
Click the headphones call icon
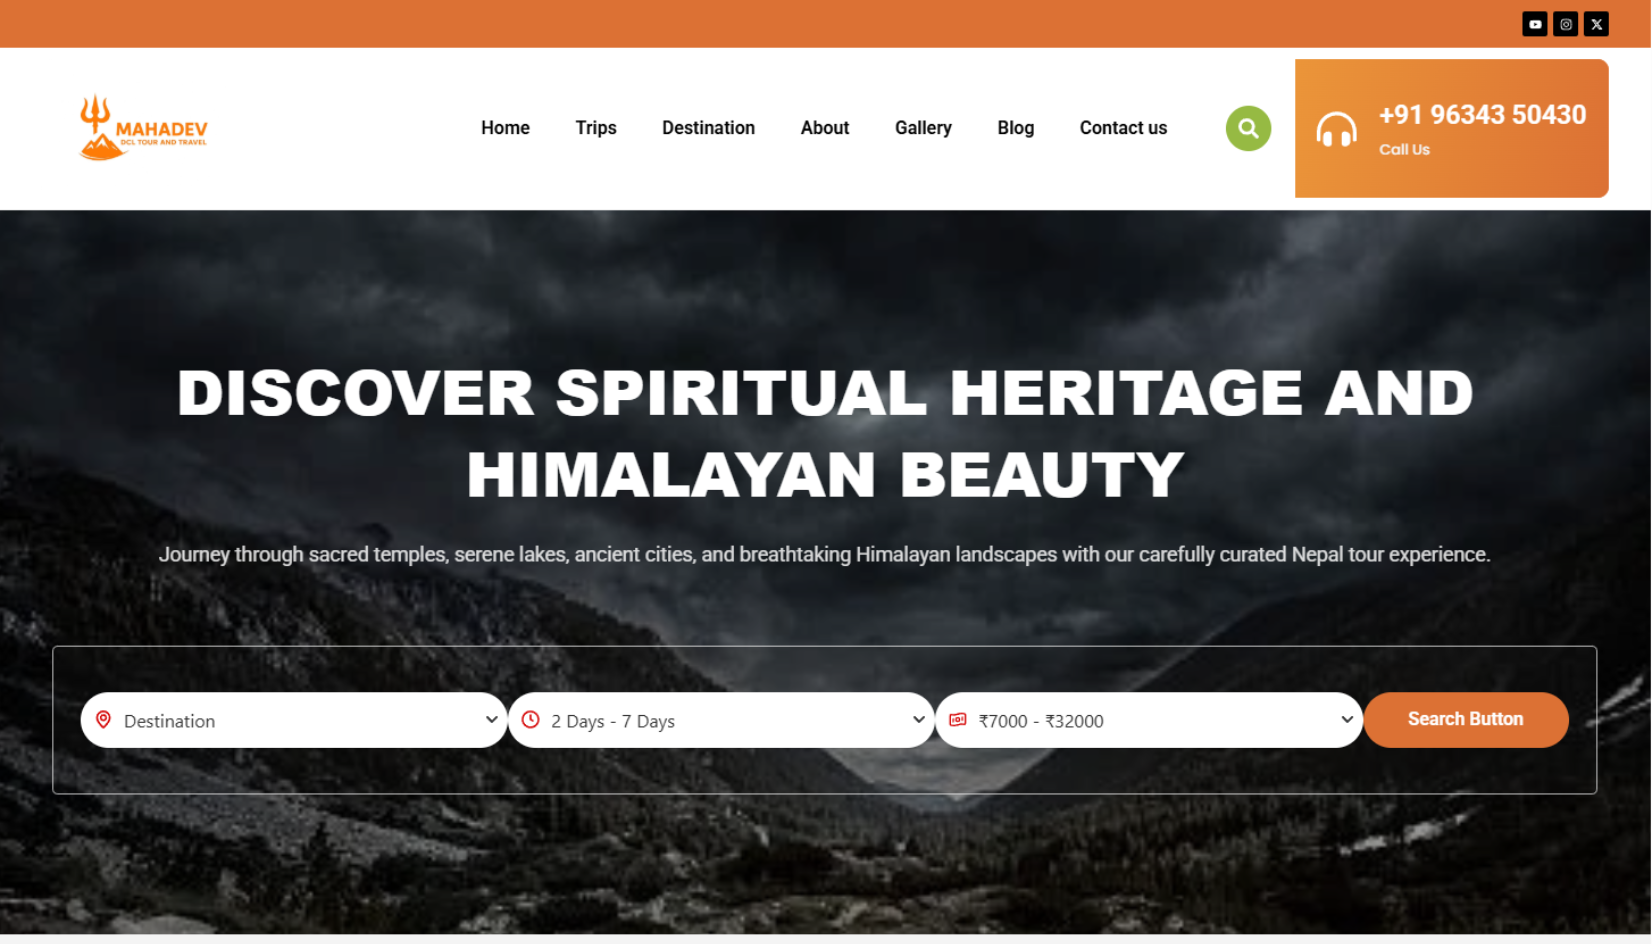tap(1336, 130)
